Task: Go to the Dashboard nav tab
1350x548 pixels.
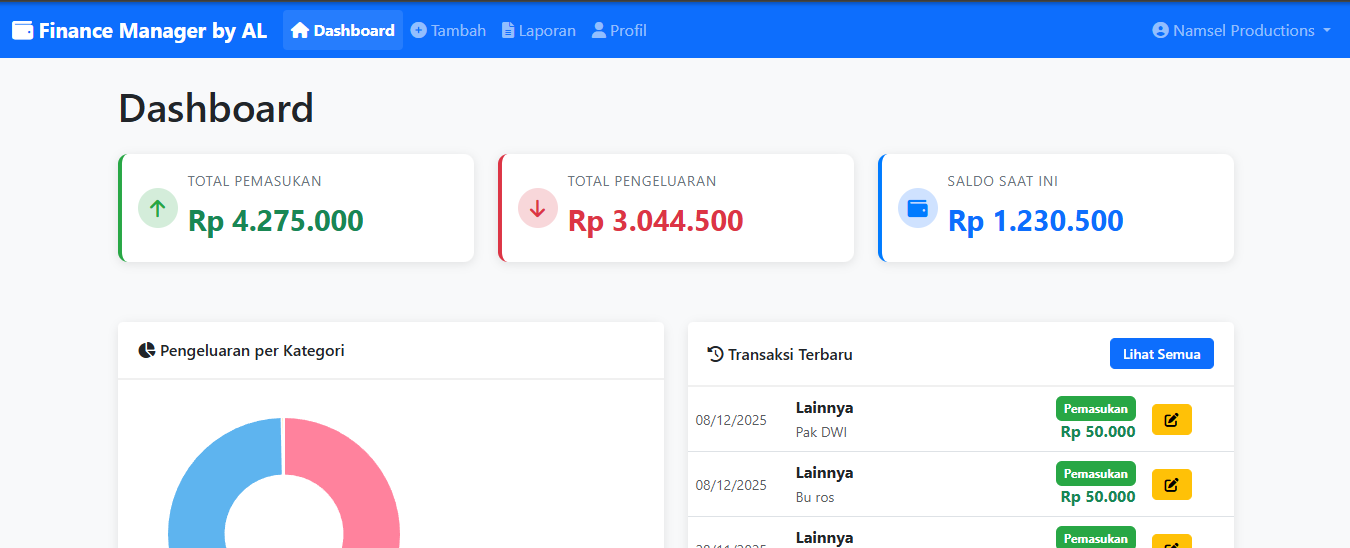Action: [x=343, y=30]
